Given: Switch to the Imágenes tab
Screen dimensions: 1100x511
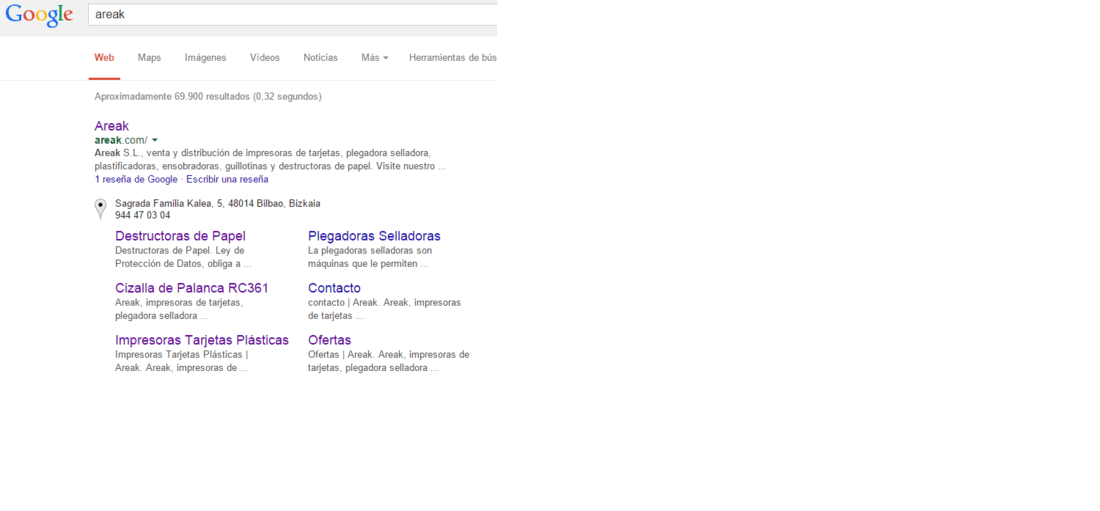Looking at the screenshot, I should coord(206,58).
